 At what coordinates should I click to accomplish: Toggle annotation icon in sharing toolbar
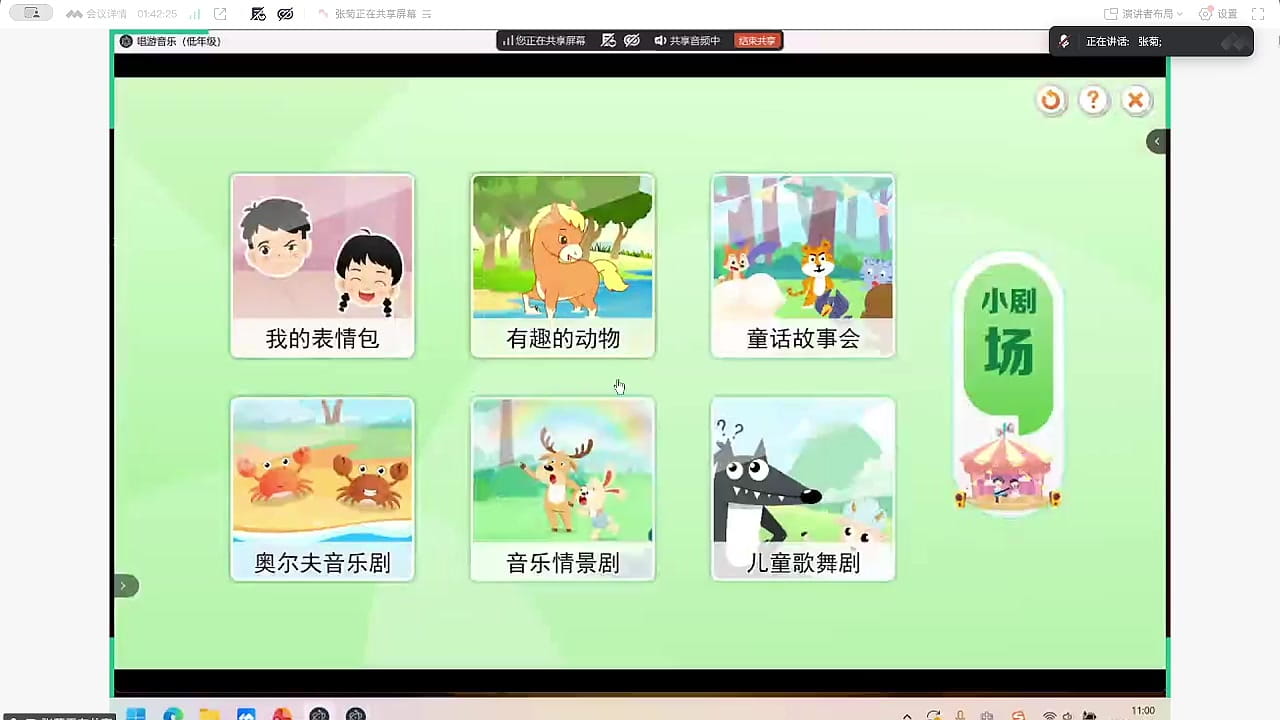(x=608, y=41)
